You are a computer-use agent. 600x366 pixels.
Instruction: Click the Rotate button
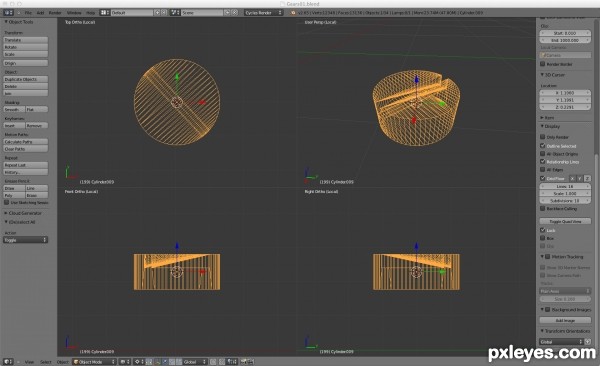tap(26, 47)
